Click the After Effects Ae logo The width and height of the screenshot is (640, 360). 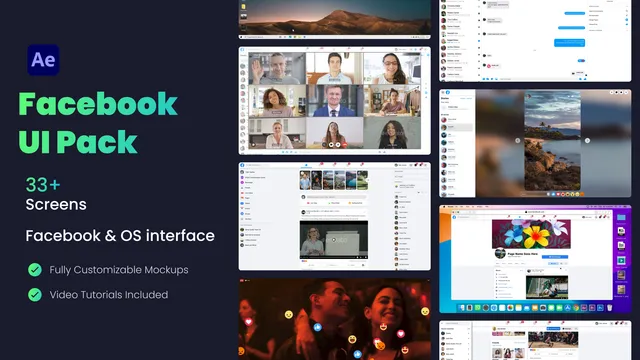pos(43,60)
